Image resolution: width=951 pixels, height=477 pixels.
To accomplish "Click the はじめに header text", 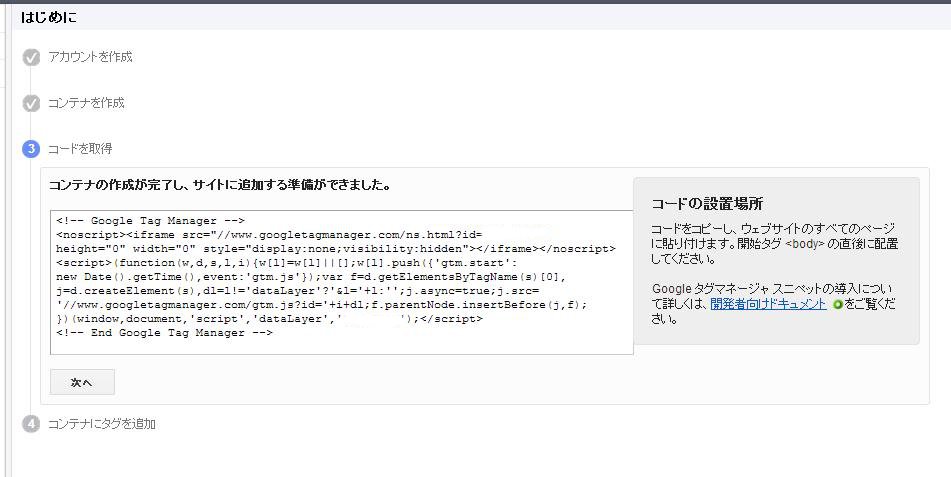I will tap(49, 17).
